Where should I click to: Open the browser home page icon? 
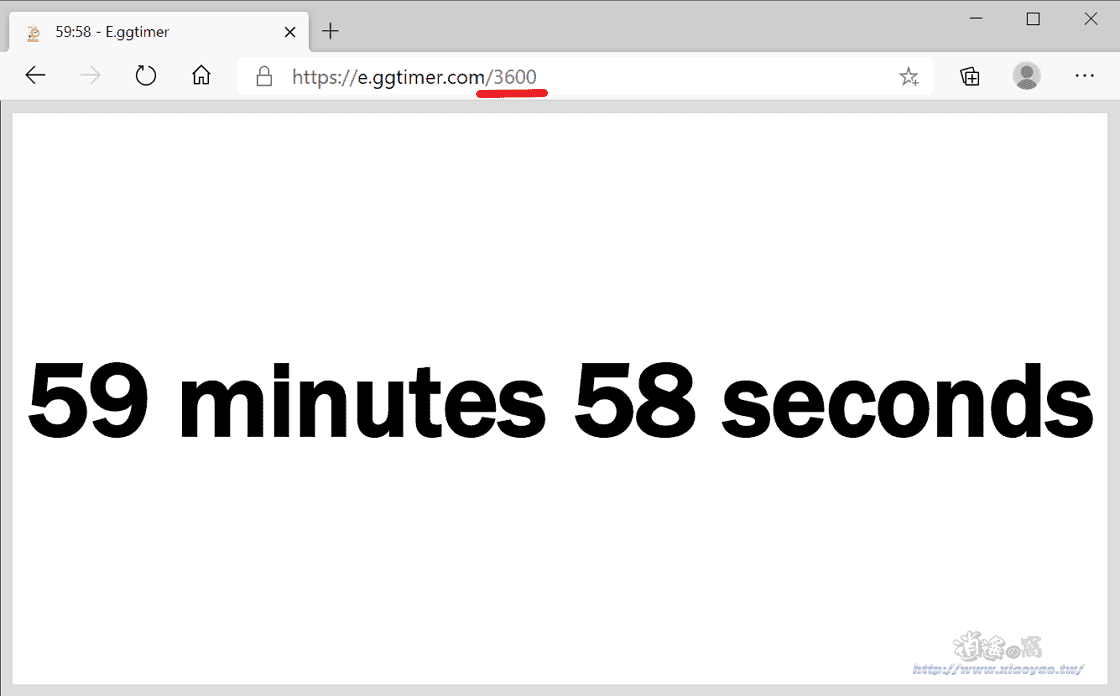[201, 75]
